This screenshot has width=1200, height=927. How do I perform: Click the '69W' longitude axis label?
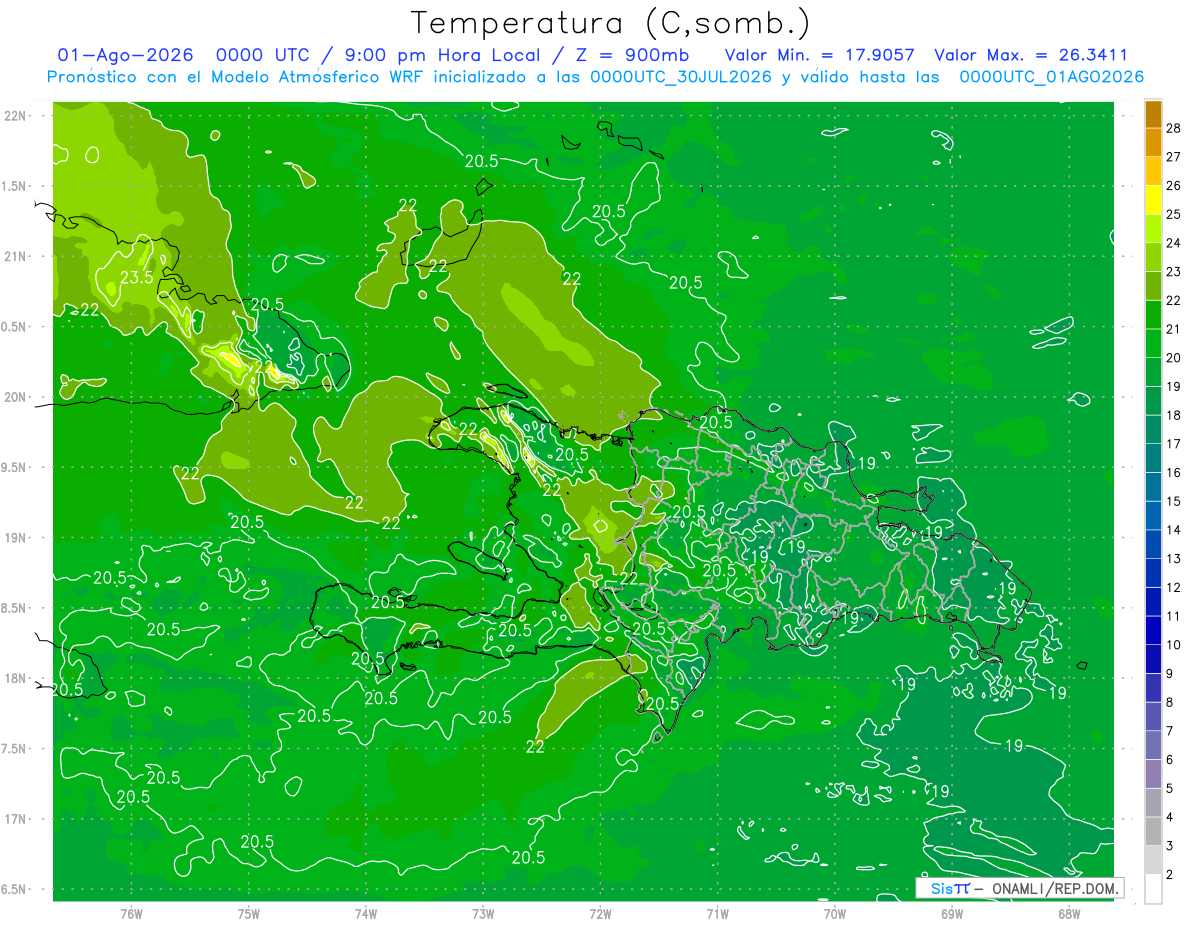coord(952,914)
